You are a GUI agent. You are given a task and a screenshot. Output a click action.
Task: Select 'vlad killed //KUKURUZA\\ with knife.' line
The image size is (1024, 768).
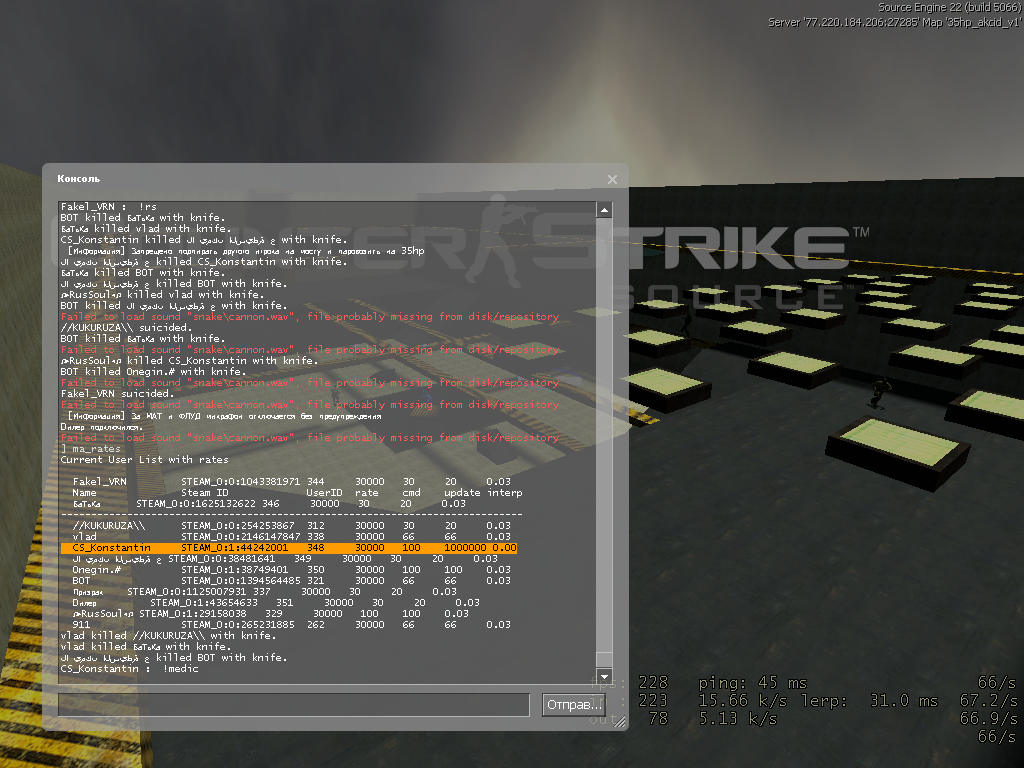(168, 636)
